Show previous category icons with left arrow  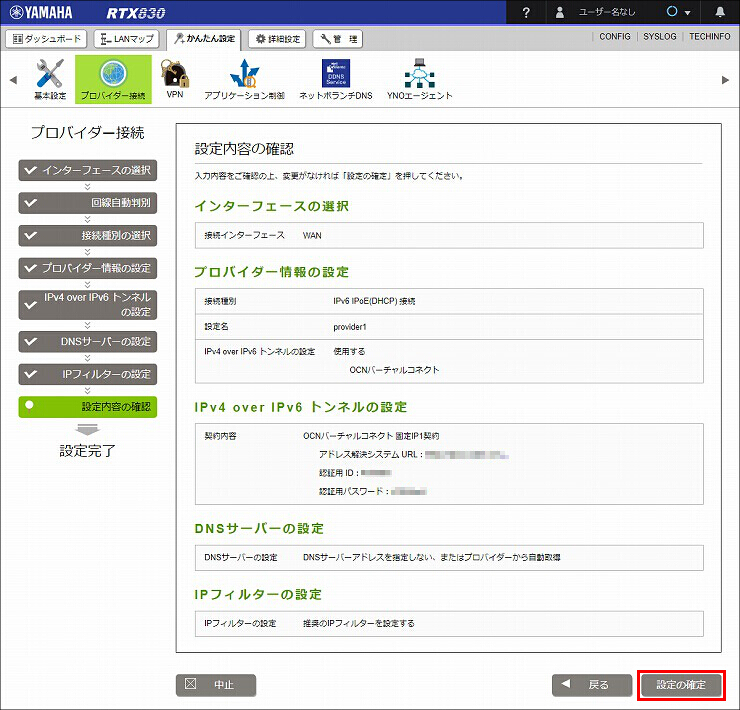tap(13, 80)
